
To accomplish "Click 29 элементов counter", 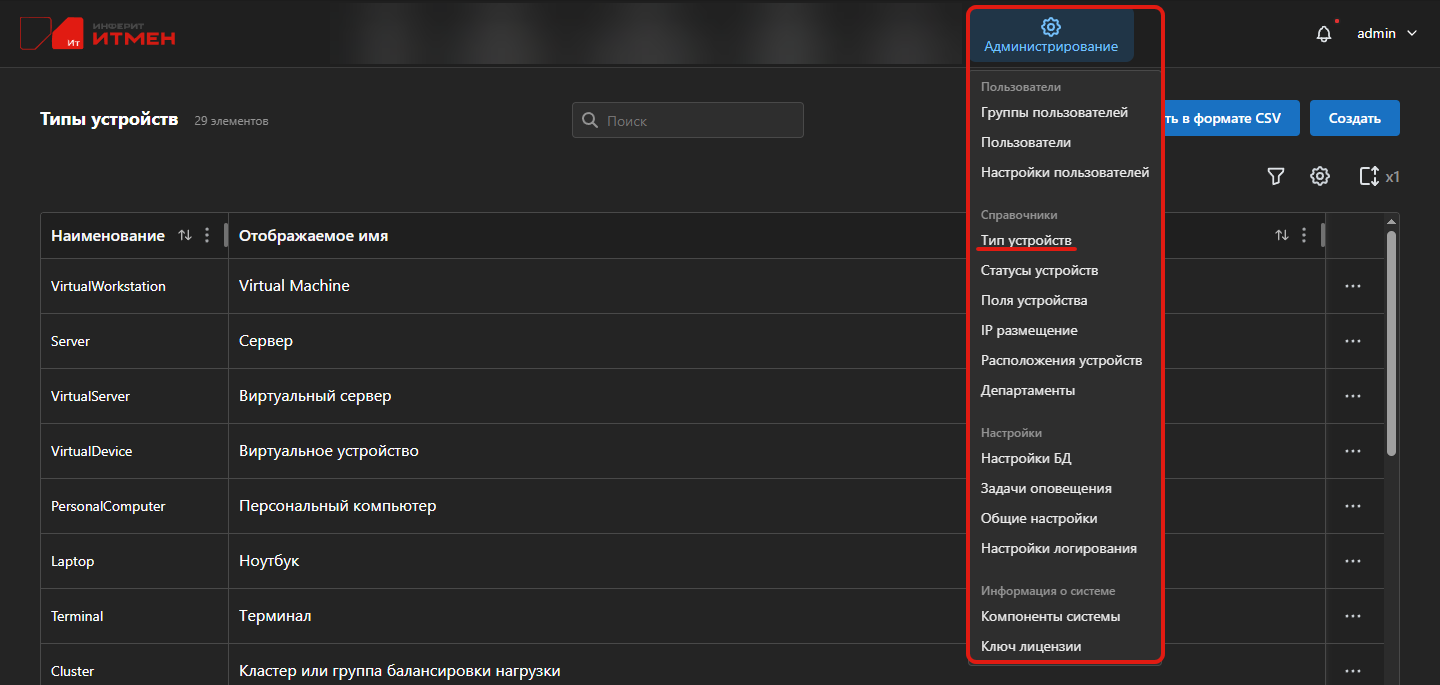I will pyautogui.click(x=231, y=121).
